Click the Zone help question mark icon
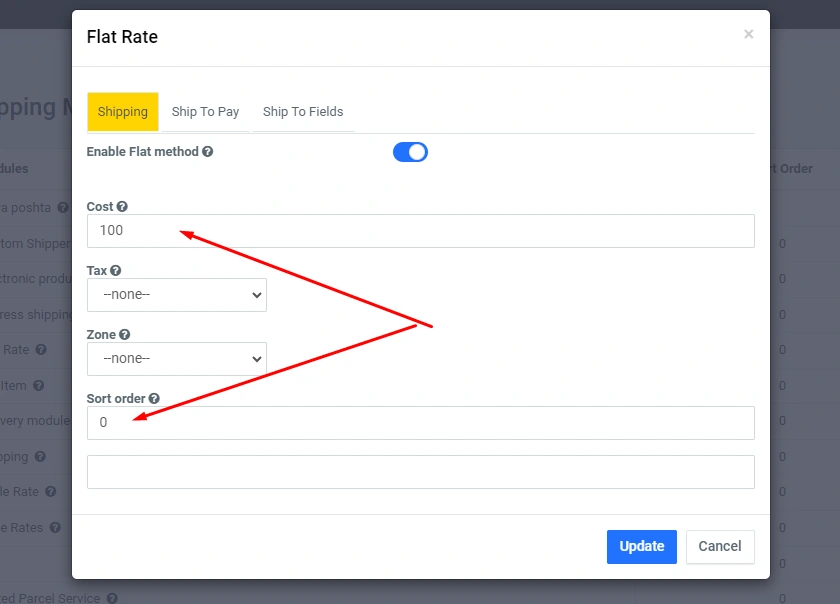This screenshot has width=840, height=604. click(x=125, y=334)
